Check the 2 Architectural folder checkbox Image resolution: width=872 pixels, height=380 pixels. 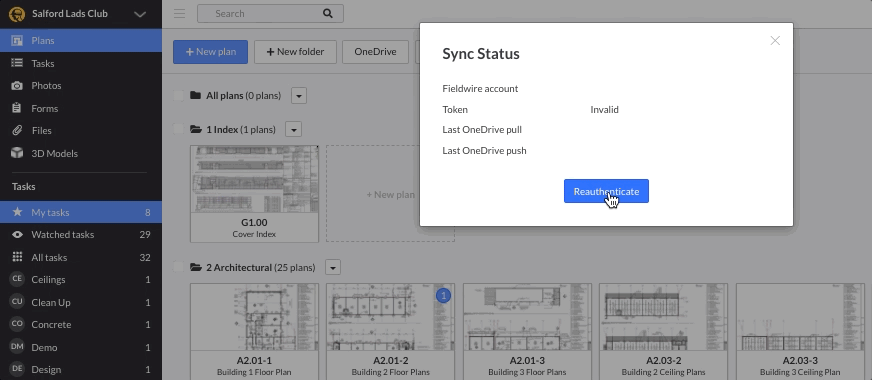click(179, 268)
